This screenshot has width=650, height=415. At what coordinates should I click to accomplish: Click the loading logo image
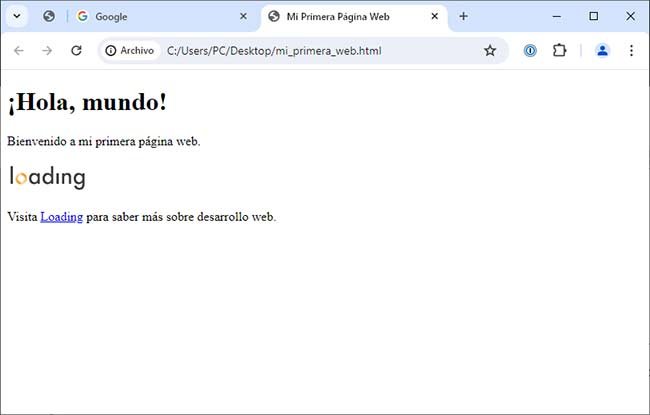coord(47,178)
